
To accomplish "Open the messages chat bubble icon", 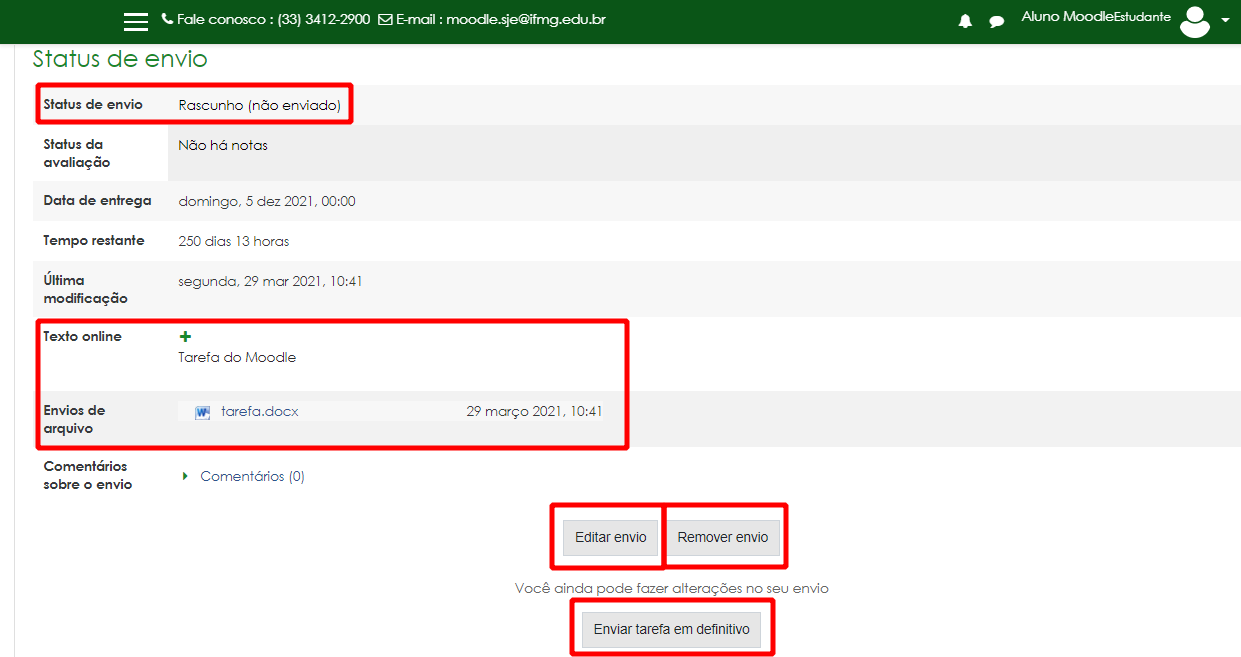I will click(x=996, y=21).
